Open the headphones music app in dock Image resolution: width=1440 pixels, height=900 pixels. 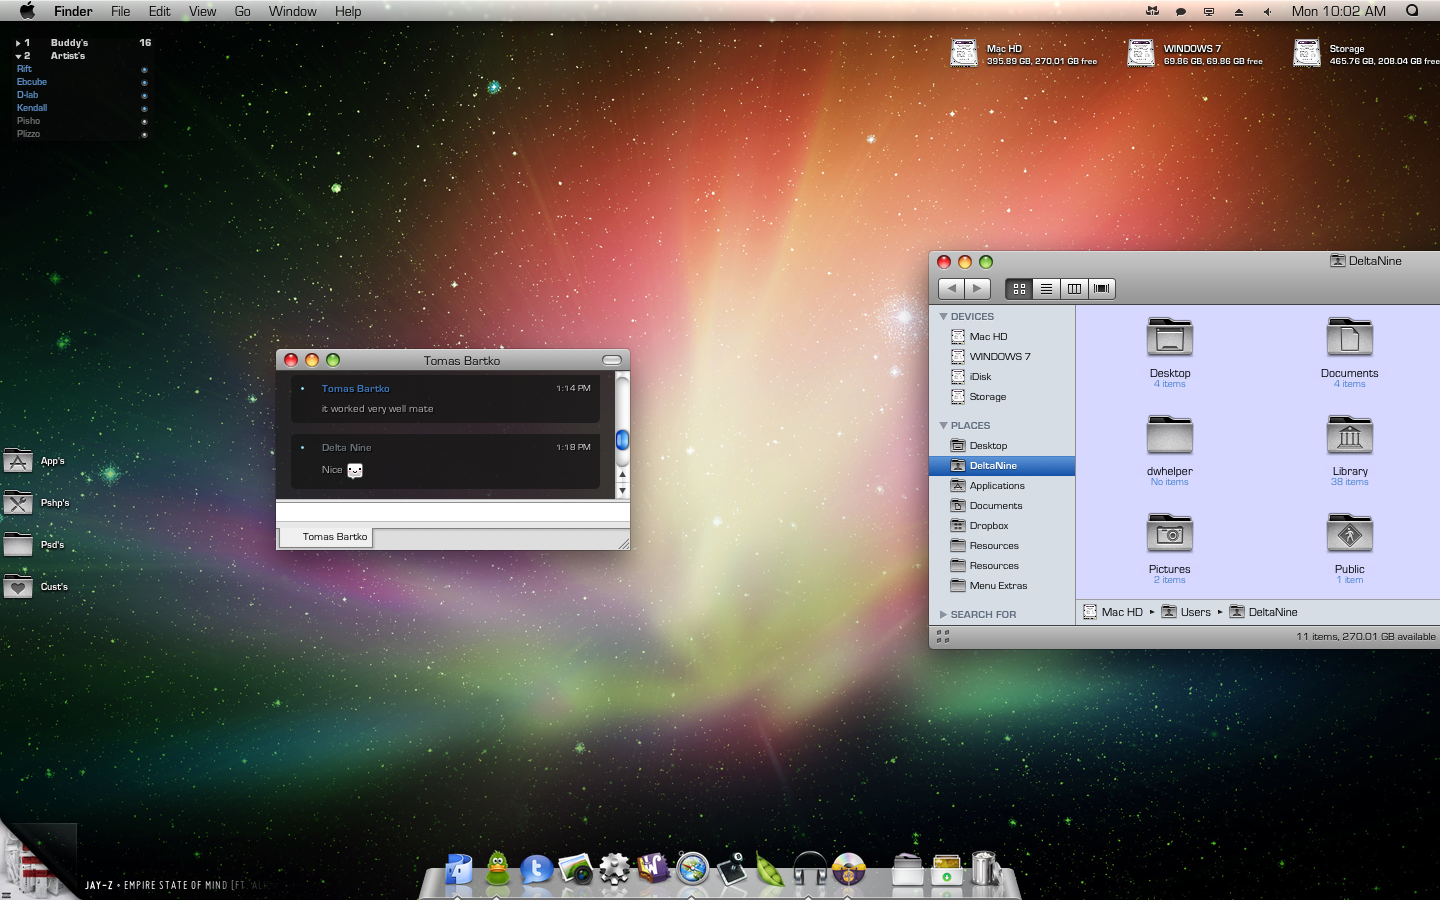point(809,868)
